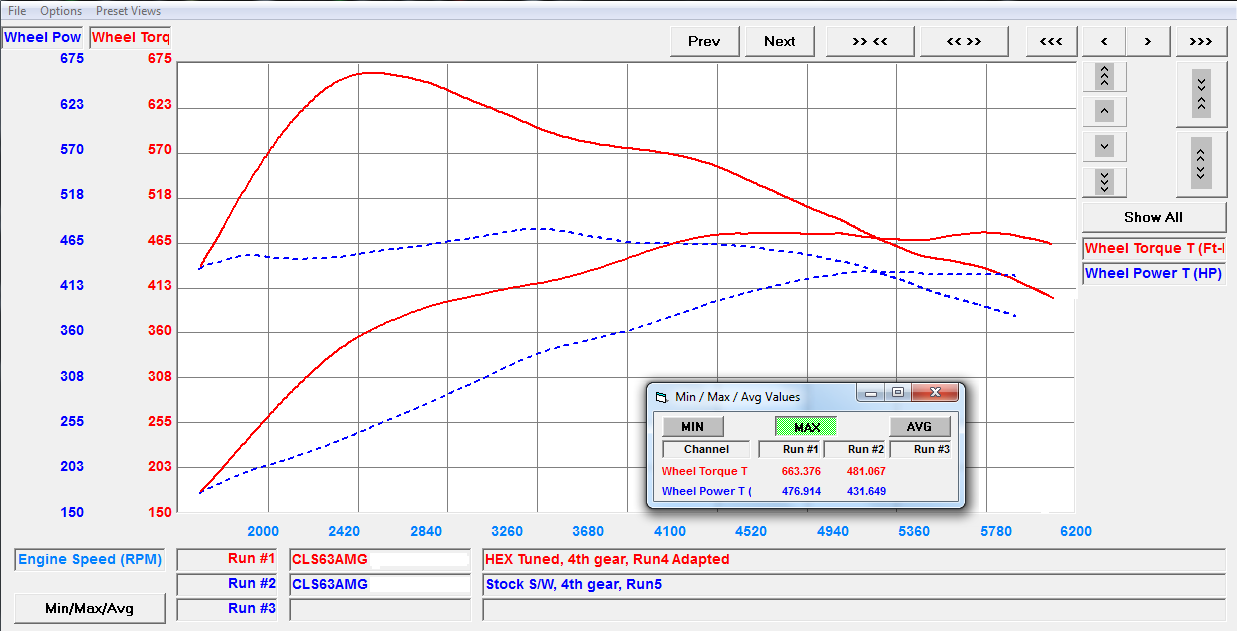Open the Preset Views menu

click(128, 11)
